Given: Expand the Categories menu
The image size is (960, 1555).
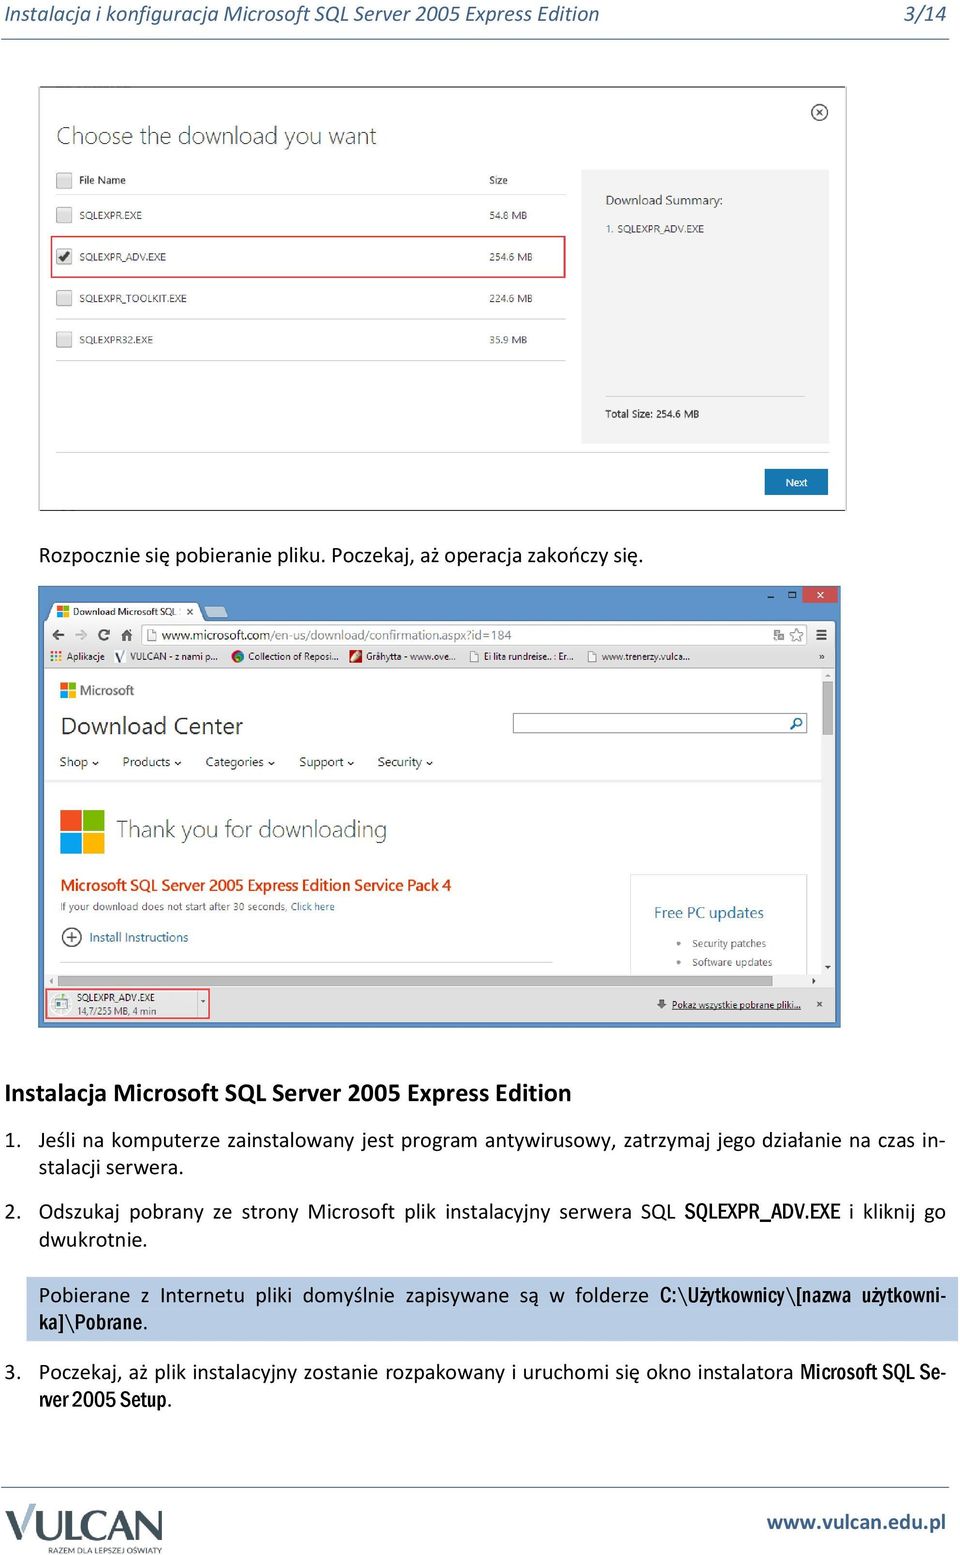Looking at the screenshot, I should pyautogui.click(x=240, y=762).
